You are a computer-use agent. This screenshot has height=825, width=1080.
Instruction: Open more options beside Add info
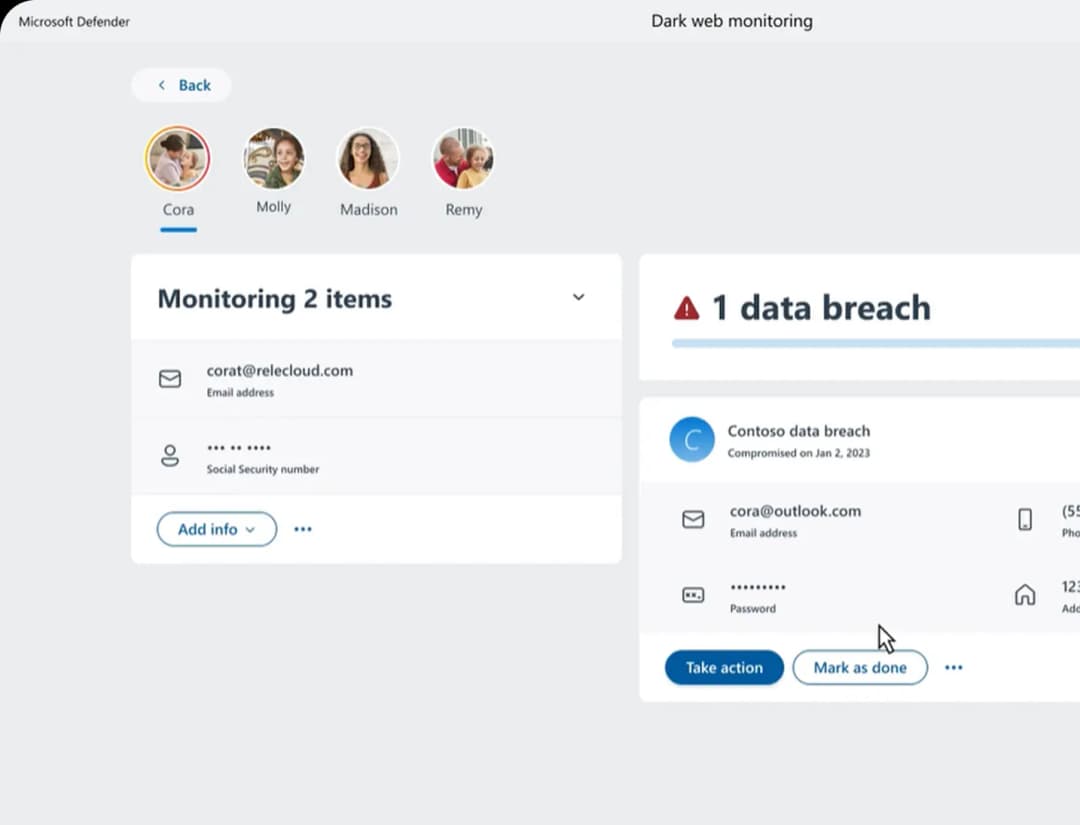pyautogui.click(x=303, y=529)
